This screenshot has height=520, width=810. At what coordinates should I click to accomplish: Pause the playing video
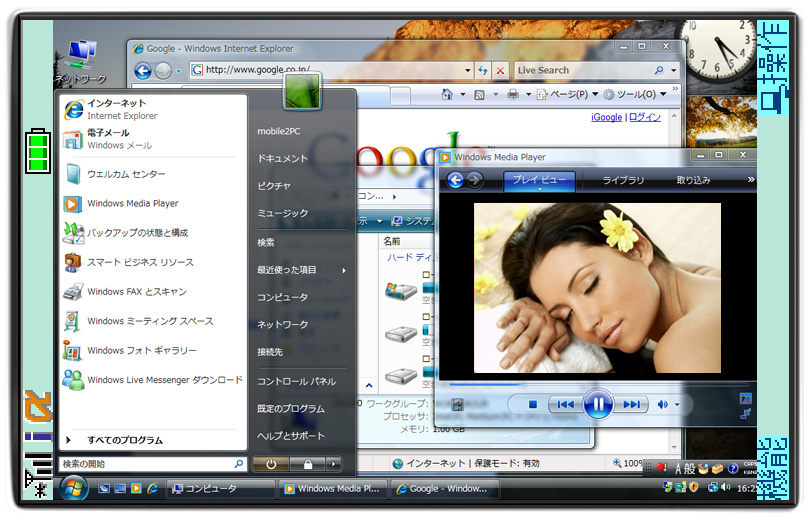[598, 404]
